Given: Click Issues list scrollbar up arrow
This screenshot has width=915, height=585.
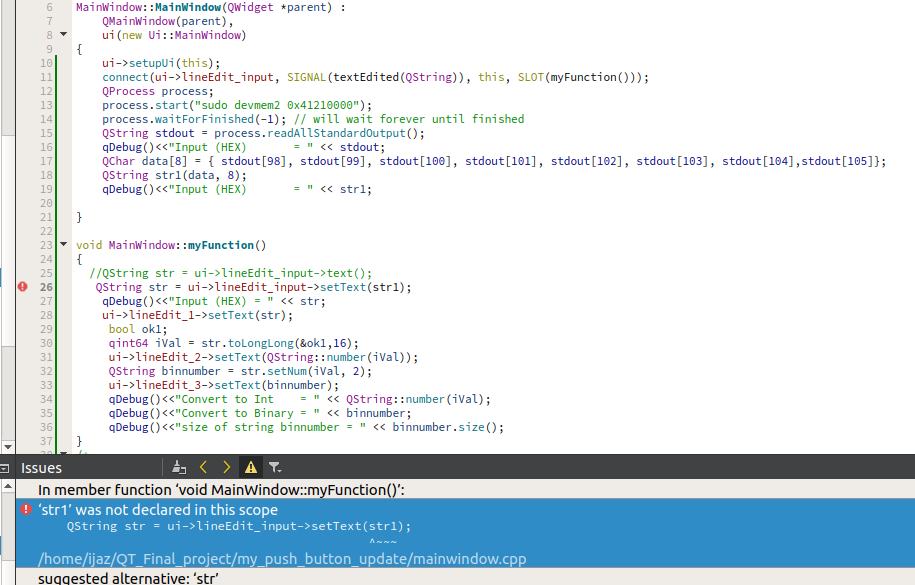Looking at the screenshot, I should tap(8, 486).
